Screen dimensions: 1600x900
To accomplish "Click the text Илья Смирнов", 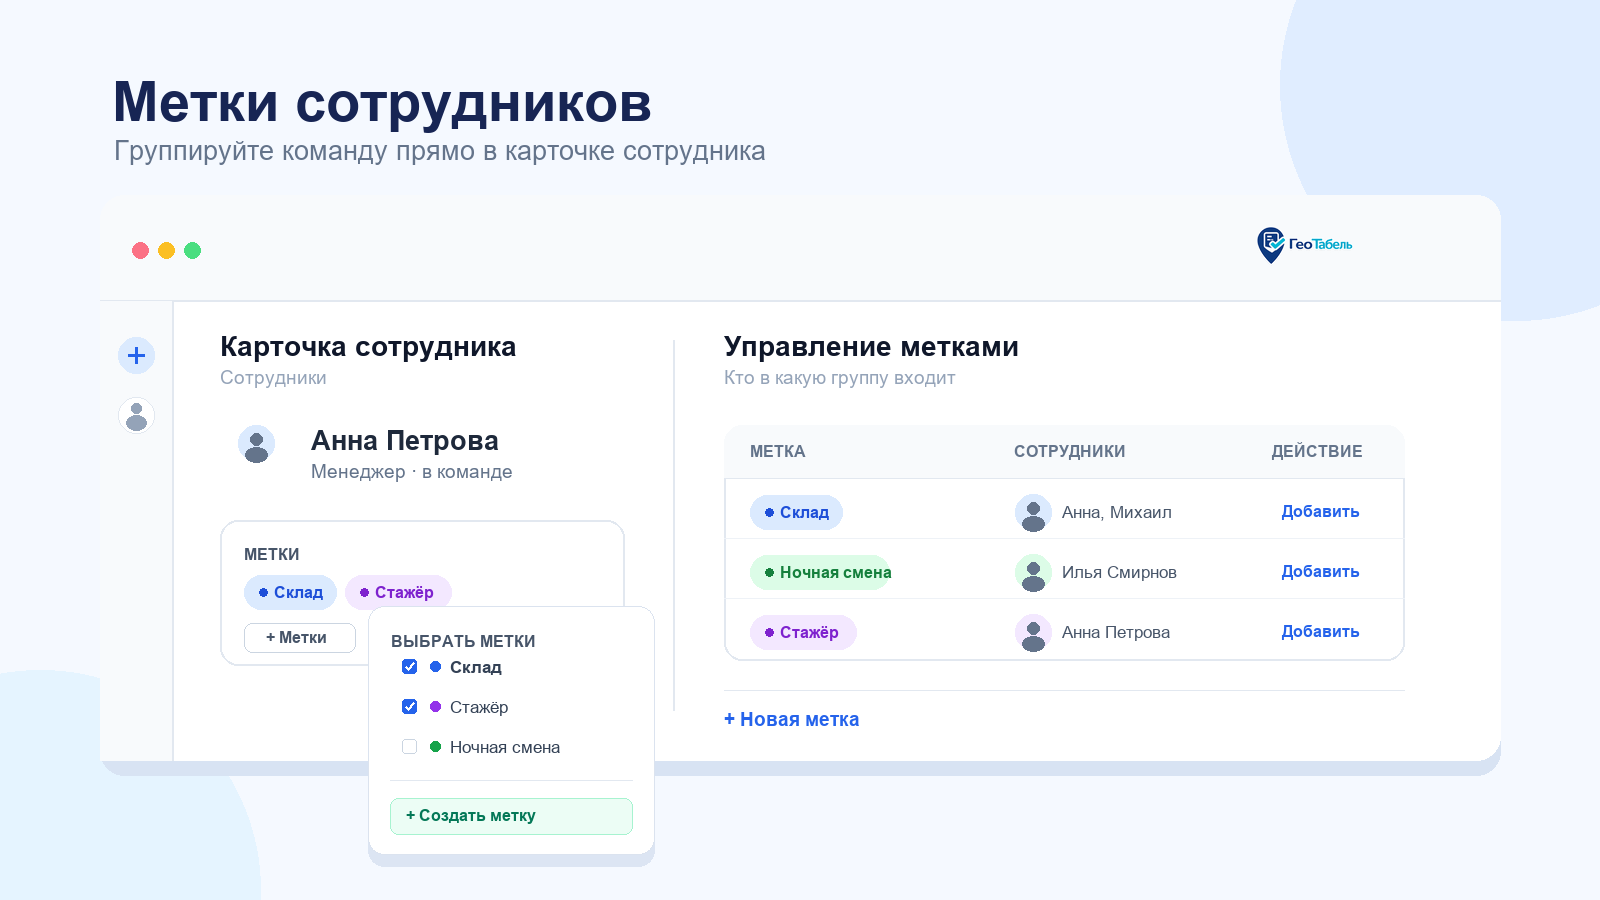I will click(x=1119, y=573).
